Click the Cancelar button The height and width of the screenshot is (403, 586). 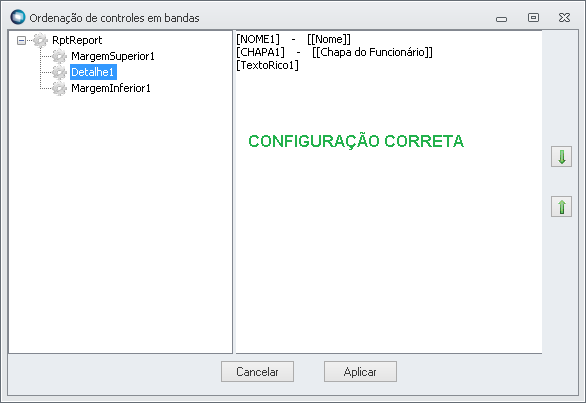point(257,371)
